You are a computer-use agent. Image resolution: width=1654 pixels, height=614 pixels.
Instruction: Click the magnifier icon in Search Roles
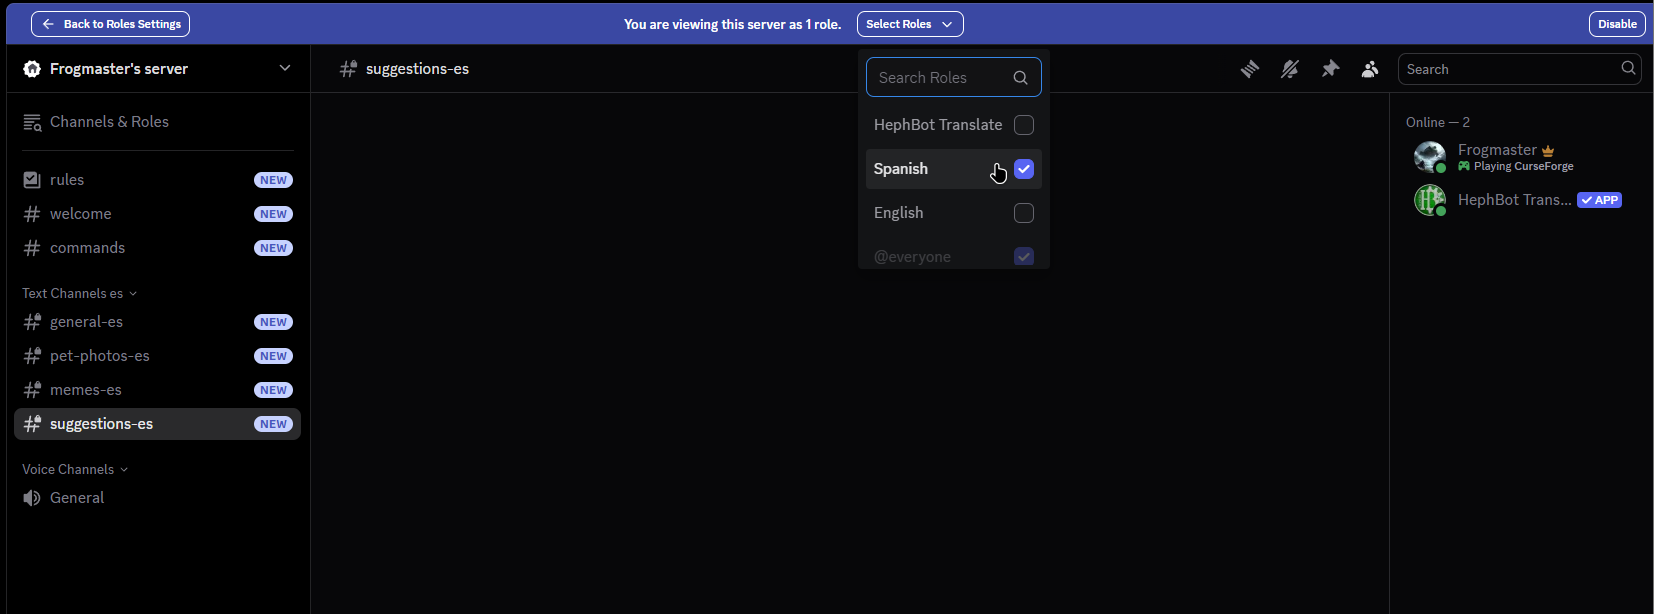1020,78
